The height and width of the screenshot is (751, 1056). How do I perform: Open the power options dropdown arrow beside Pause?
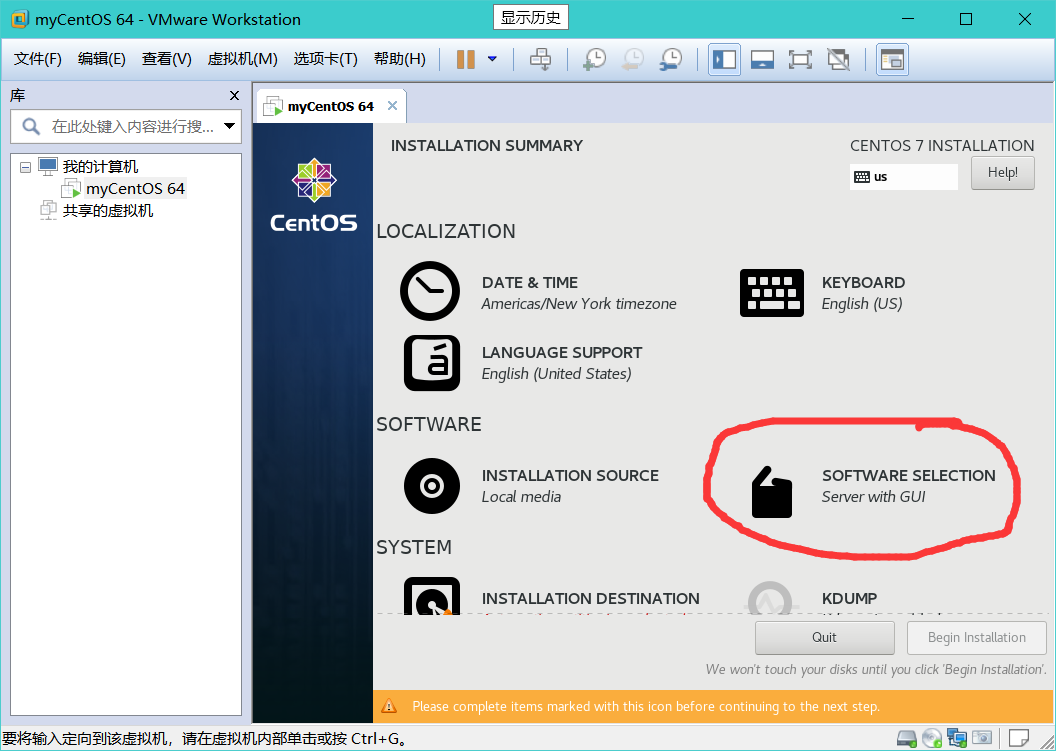492,59
